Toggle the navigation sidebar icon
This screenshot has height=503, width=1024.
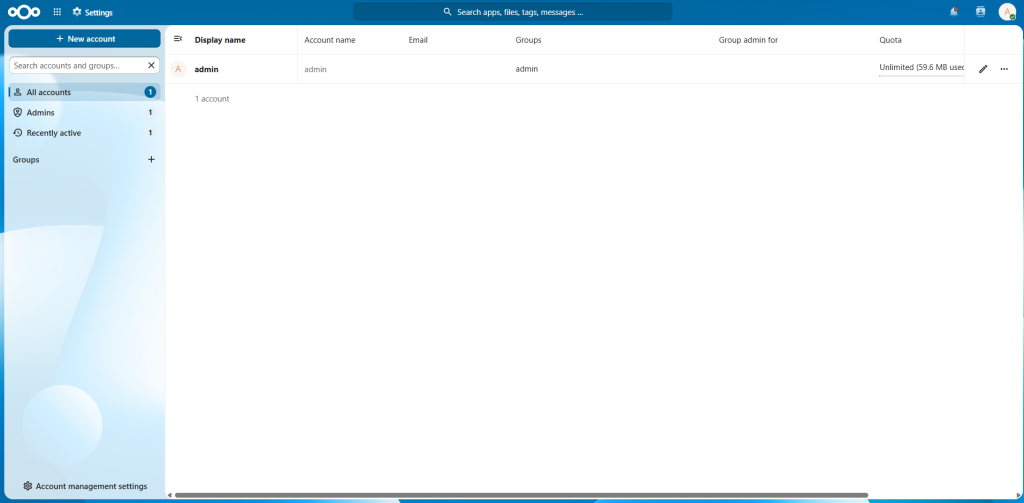pos(178,39)
